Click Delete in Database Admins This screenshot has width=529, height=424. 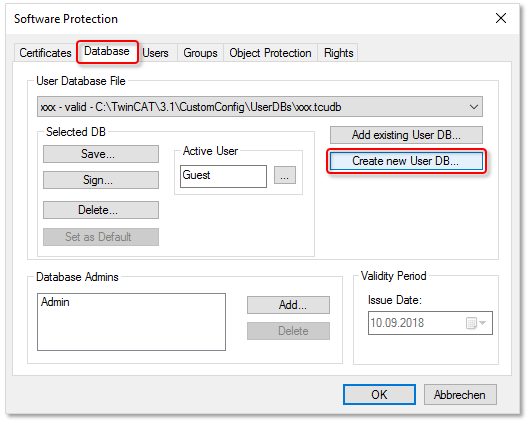(x=288, y=331)
